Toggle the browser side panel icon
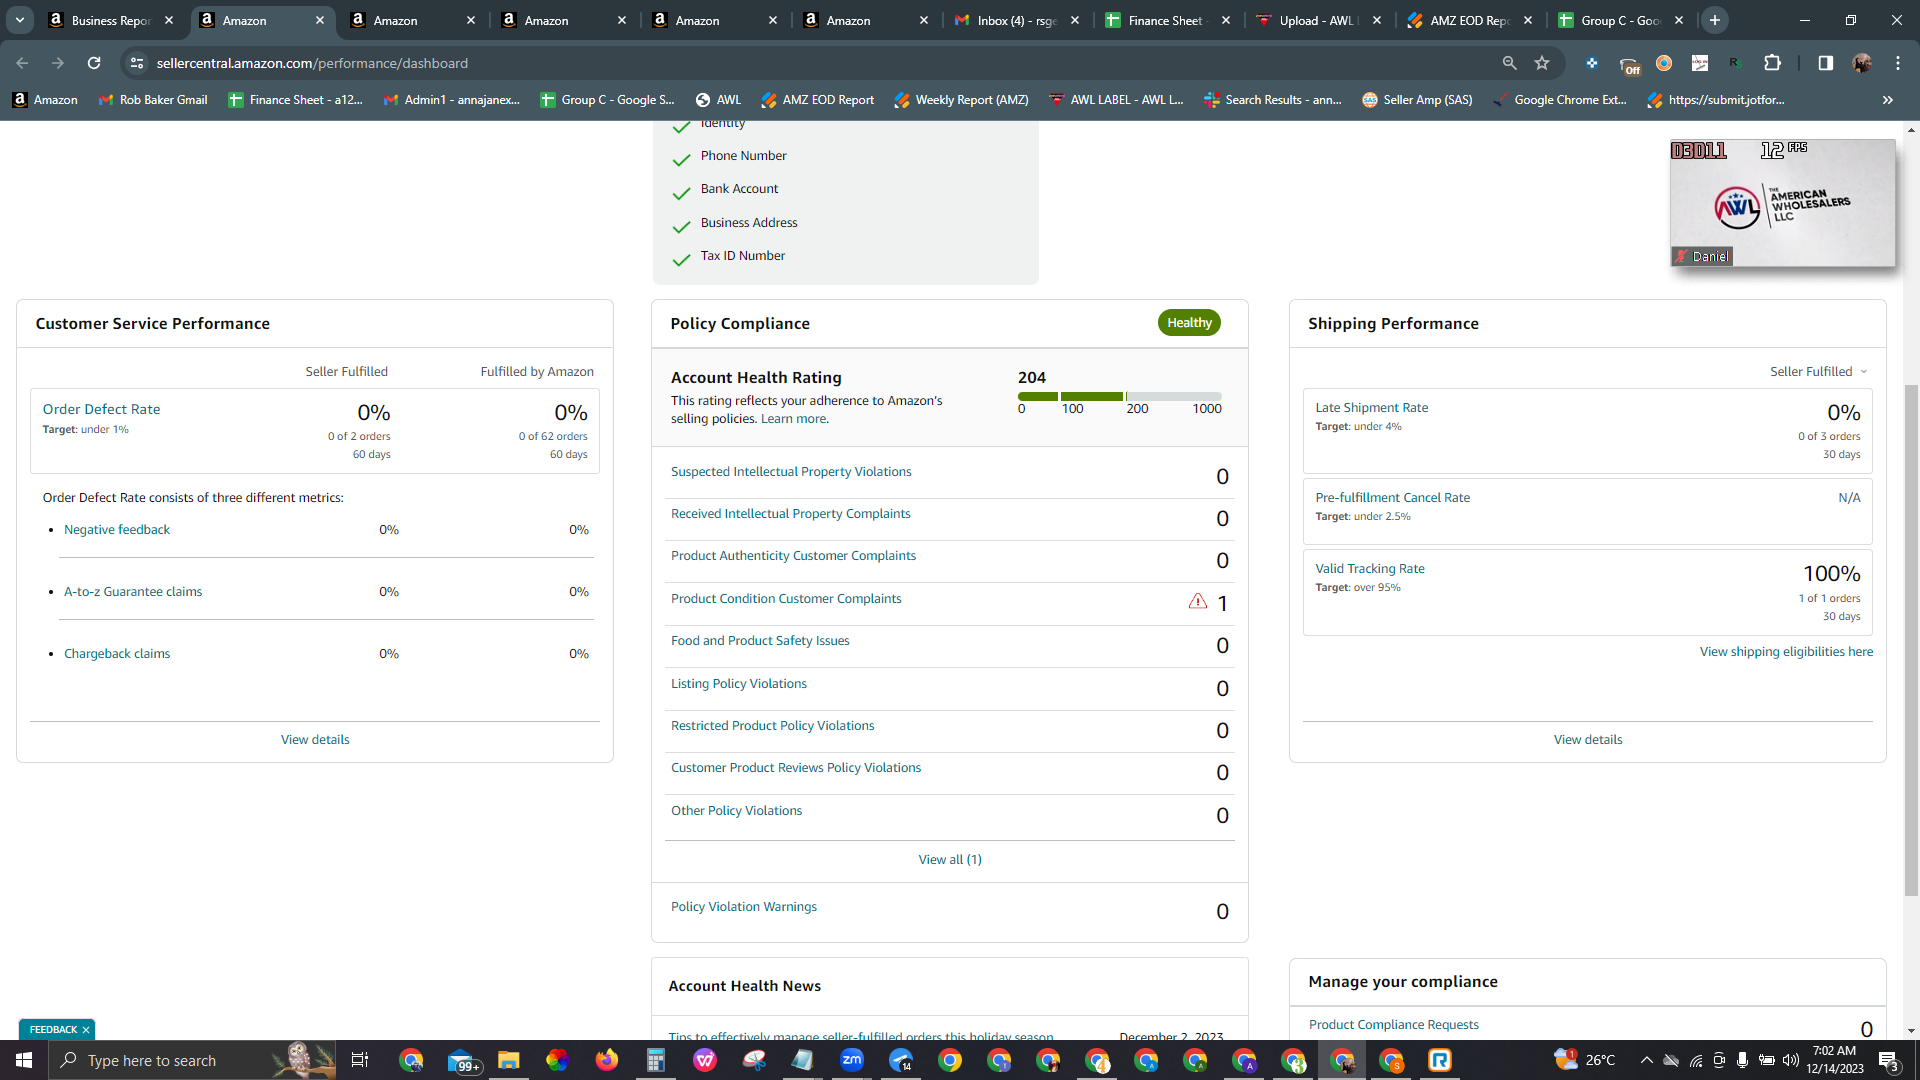The height and width of the screenshot is (1080, 1920). [1825, 63]
